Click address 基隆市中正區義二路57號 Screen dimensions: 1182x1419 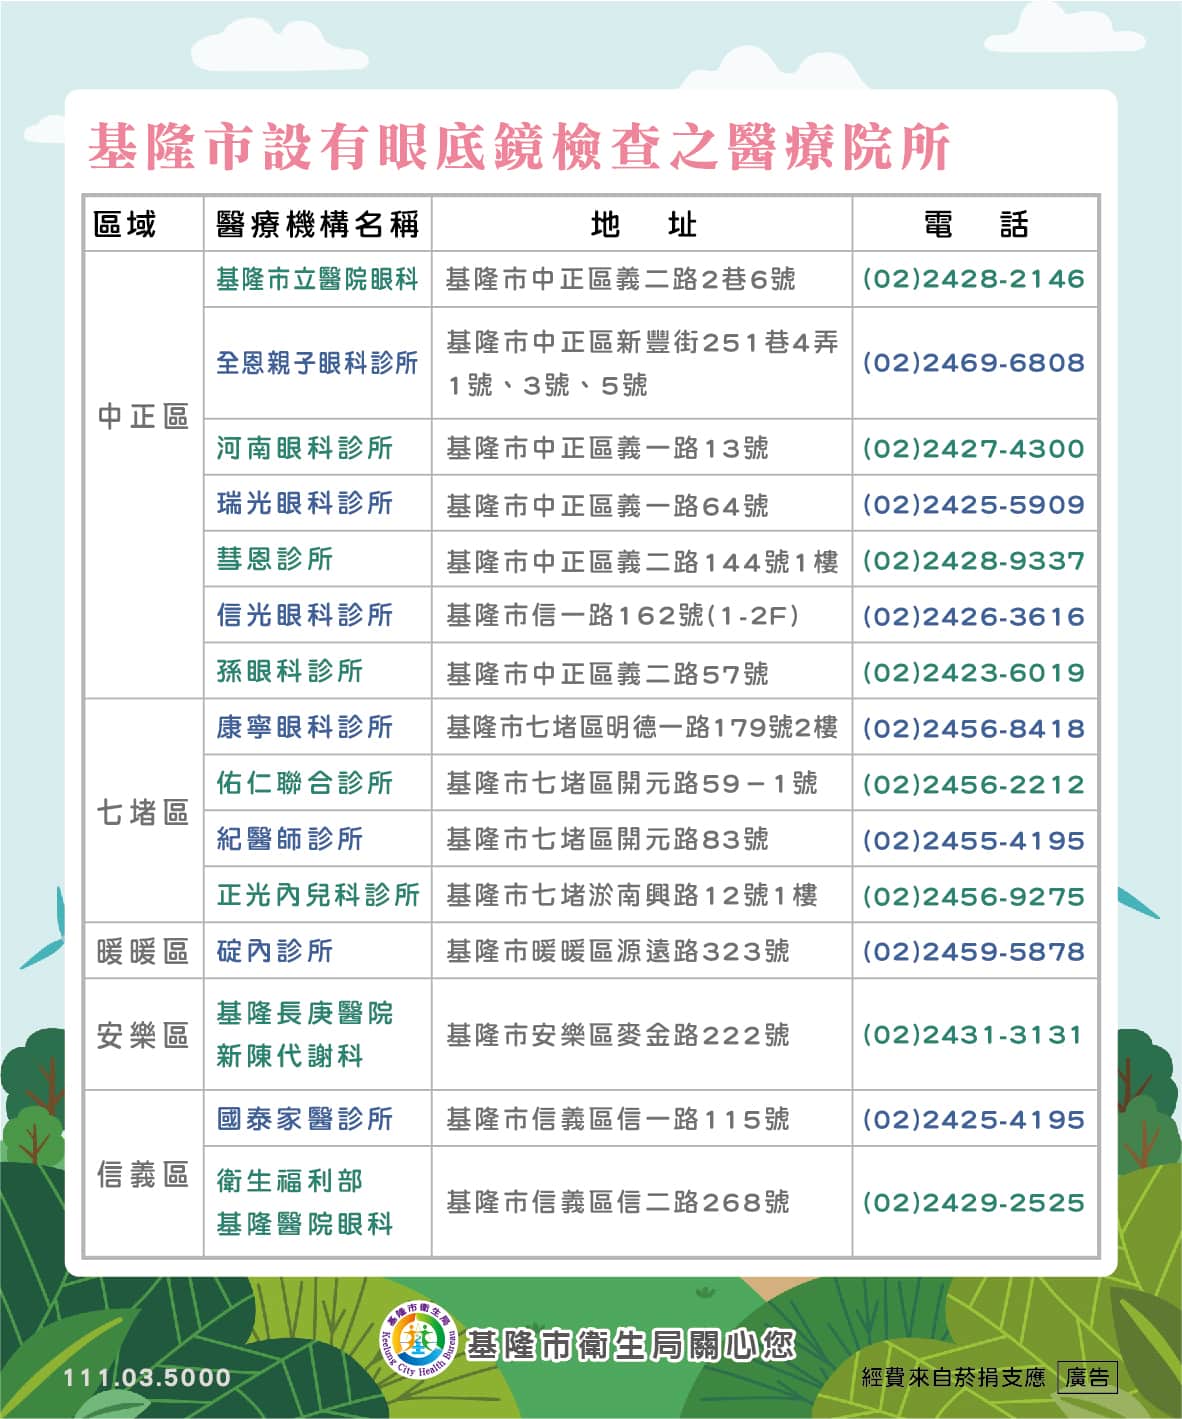tap(607, 673)
